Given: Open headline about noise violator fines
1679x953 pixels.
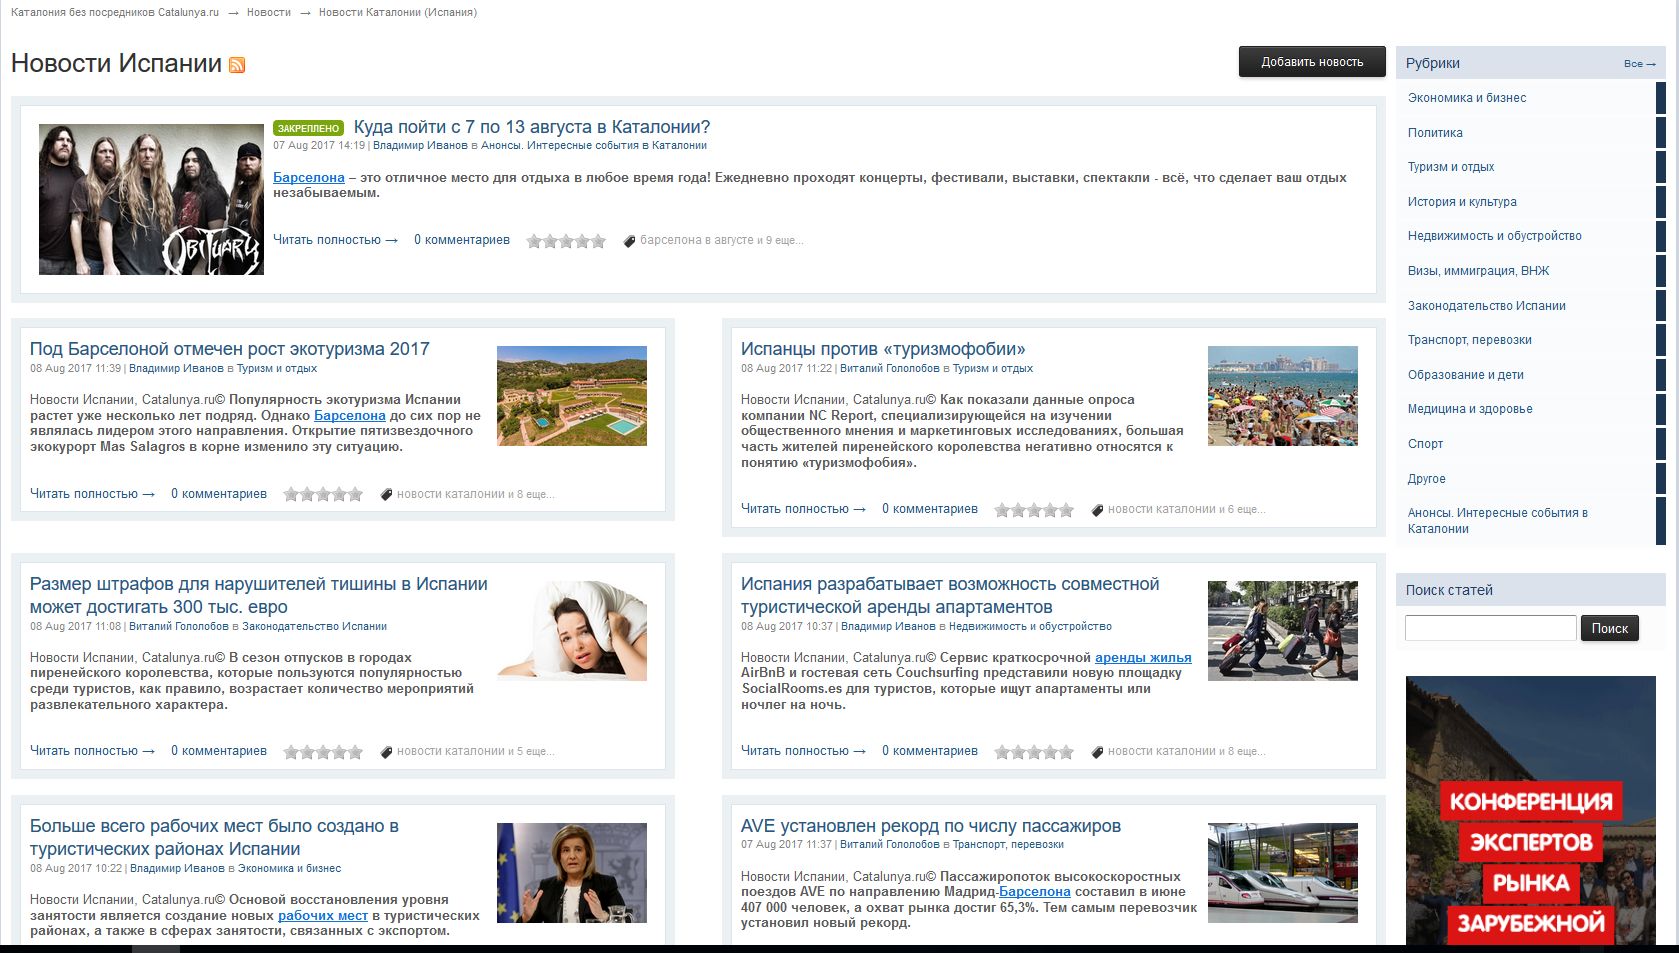Looking at the screenshot, I should (259, 596).
